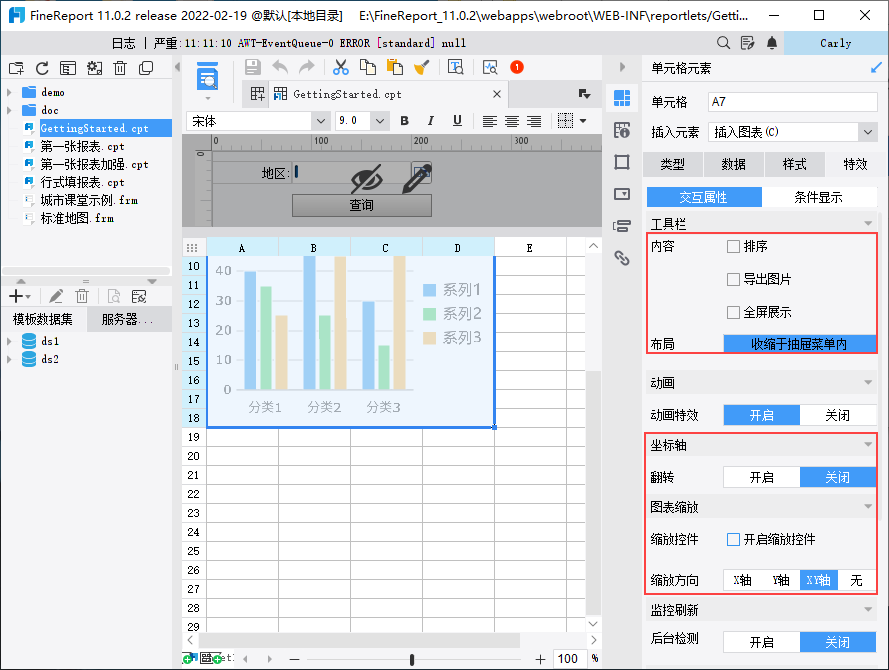Viewport: 889px width, 670px height.
Task: Set 后台检测 to 开启
Action: [x=761, y=642]
